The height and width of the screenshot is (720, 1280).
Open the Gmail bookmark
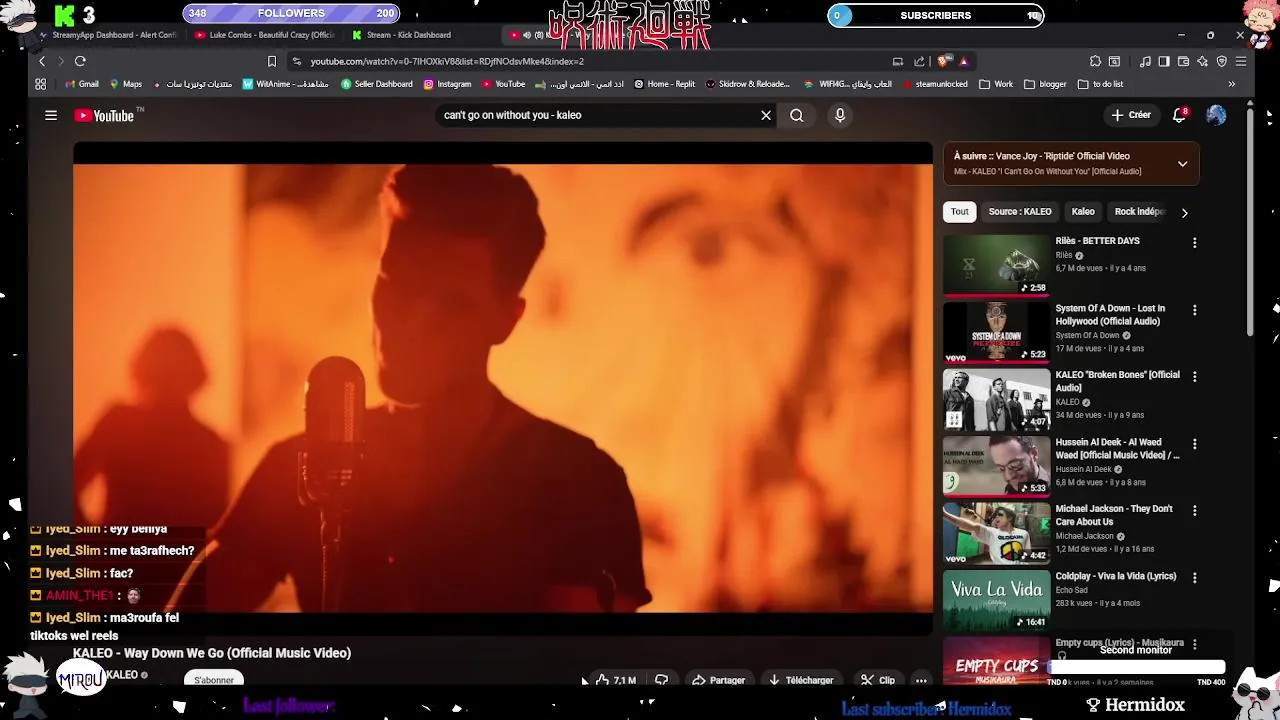pyautogui.click(x=82, y=84)
